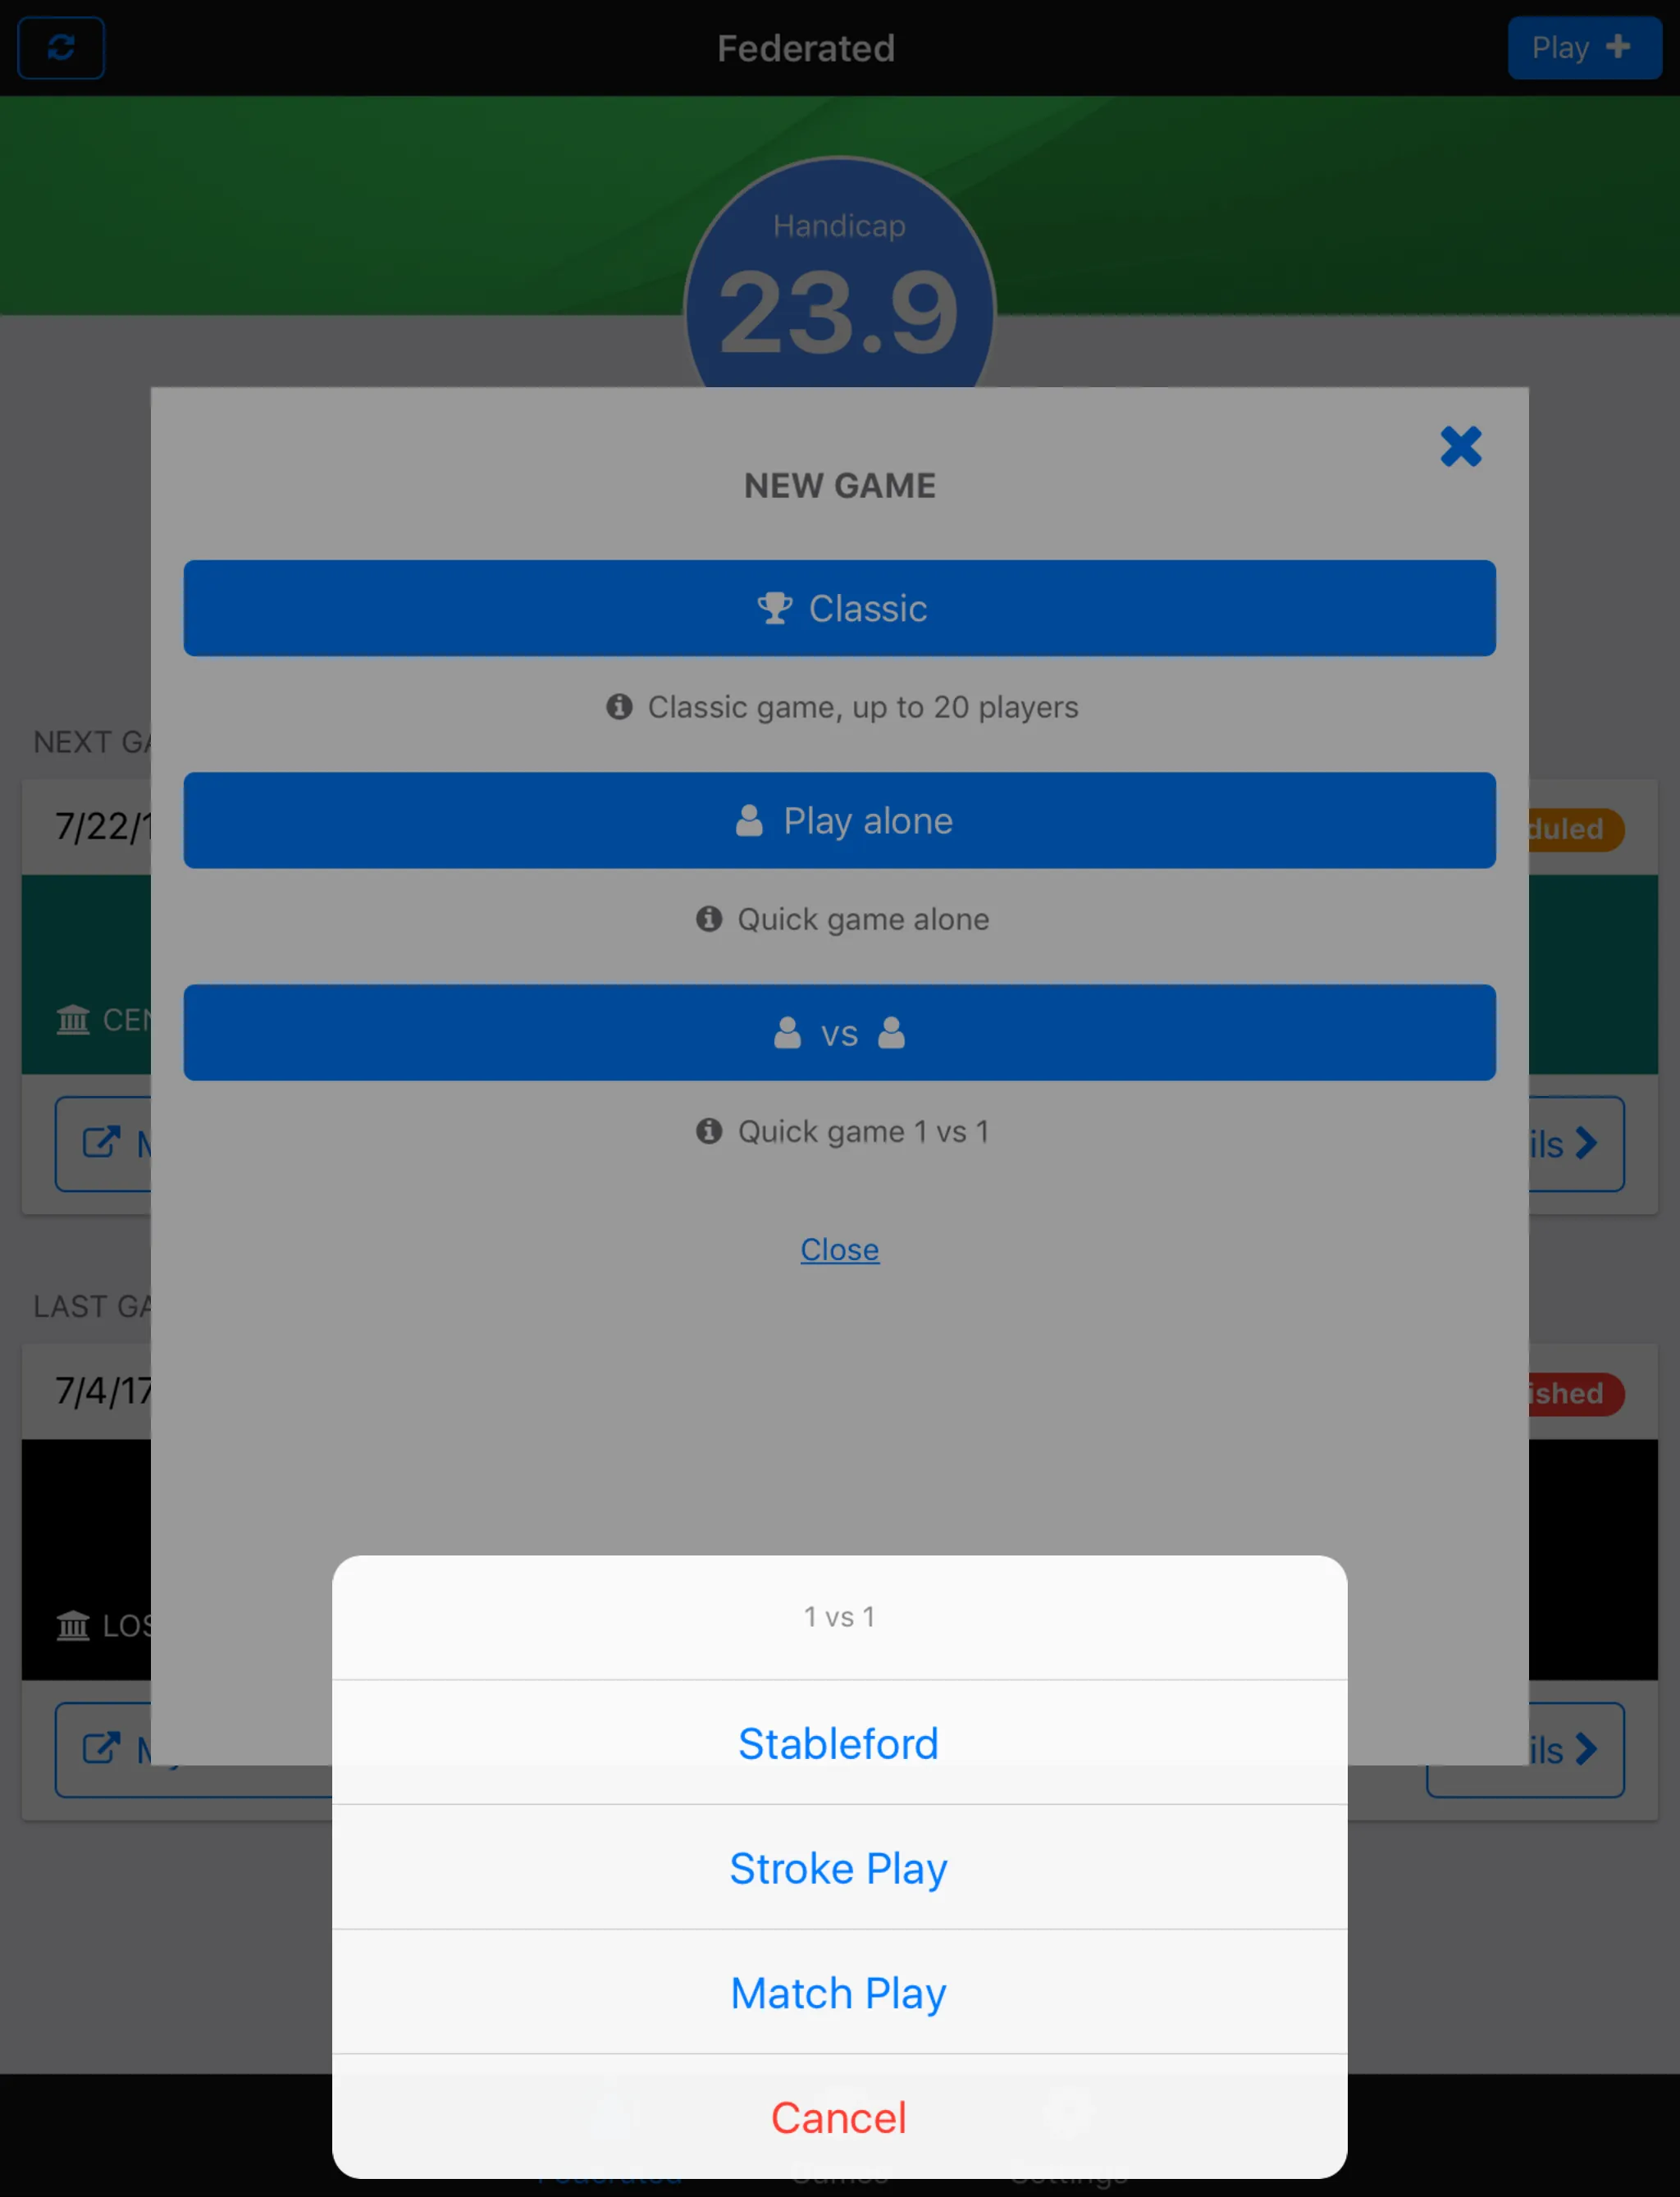1680x2197 pixels.
Task: Click the Cancel button in action sheet
Action: tap(840, 2116)
